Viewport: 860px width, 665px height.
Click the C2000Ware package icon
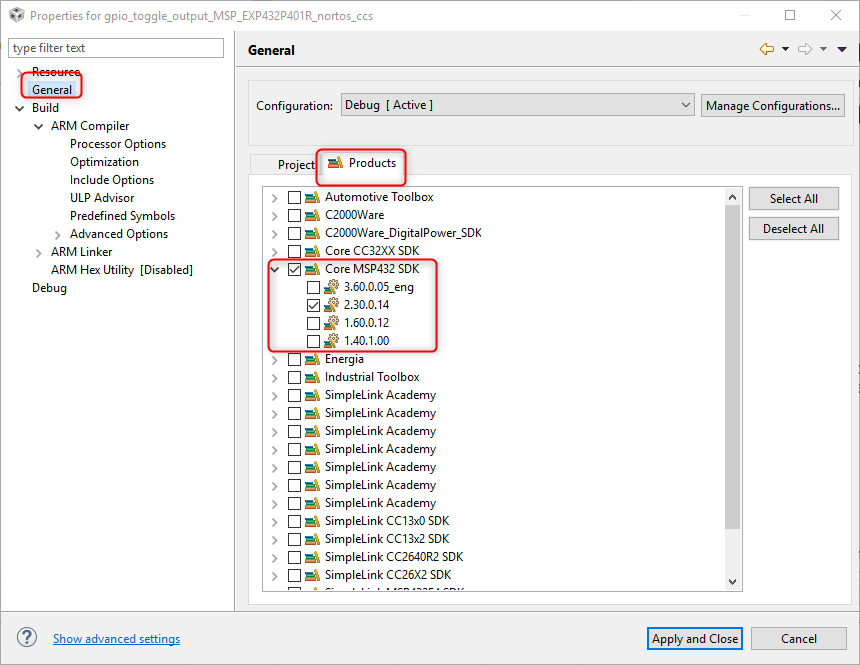click(313, 215)
